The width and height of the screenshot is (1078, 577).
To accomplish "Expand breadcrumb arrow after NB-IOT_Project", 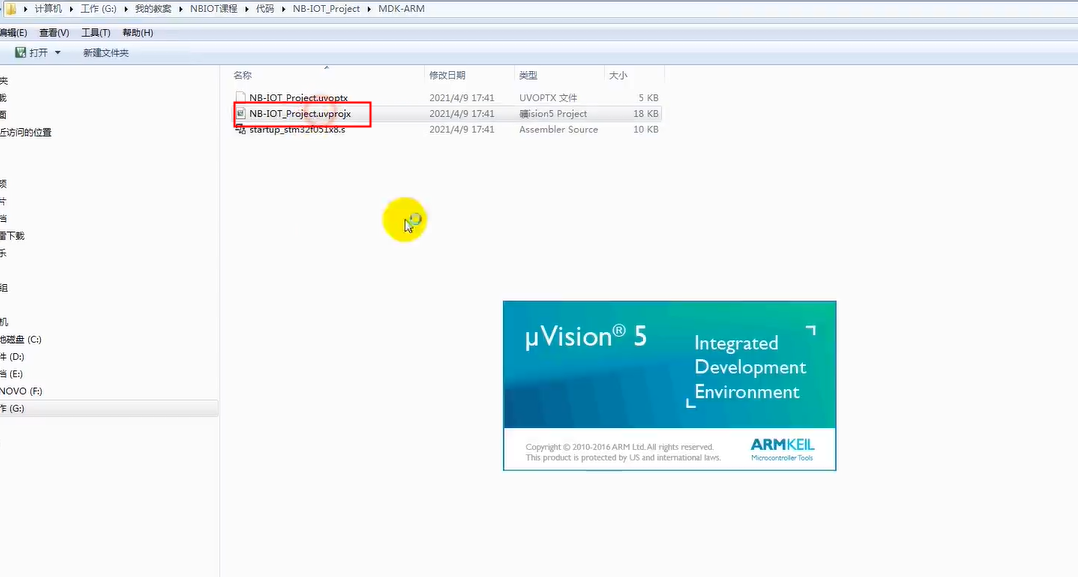I will [369, 9].
